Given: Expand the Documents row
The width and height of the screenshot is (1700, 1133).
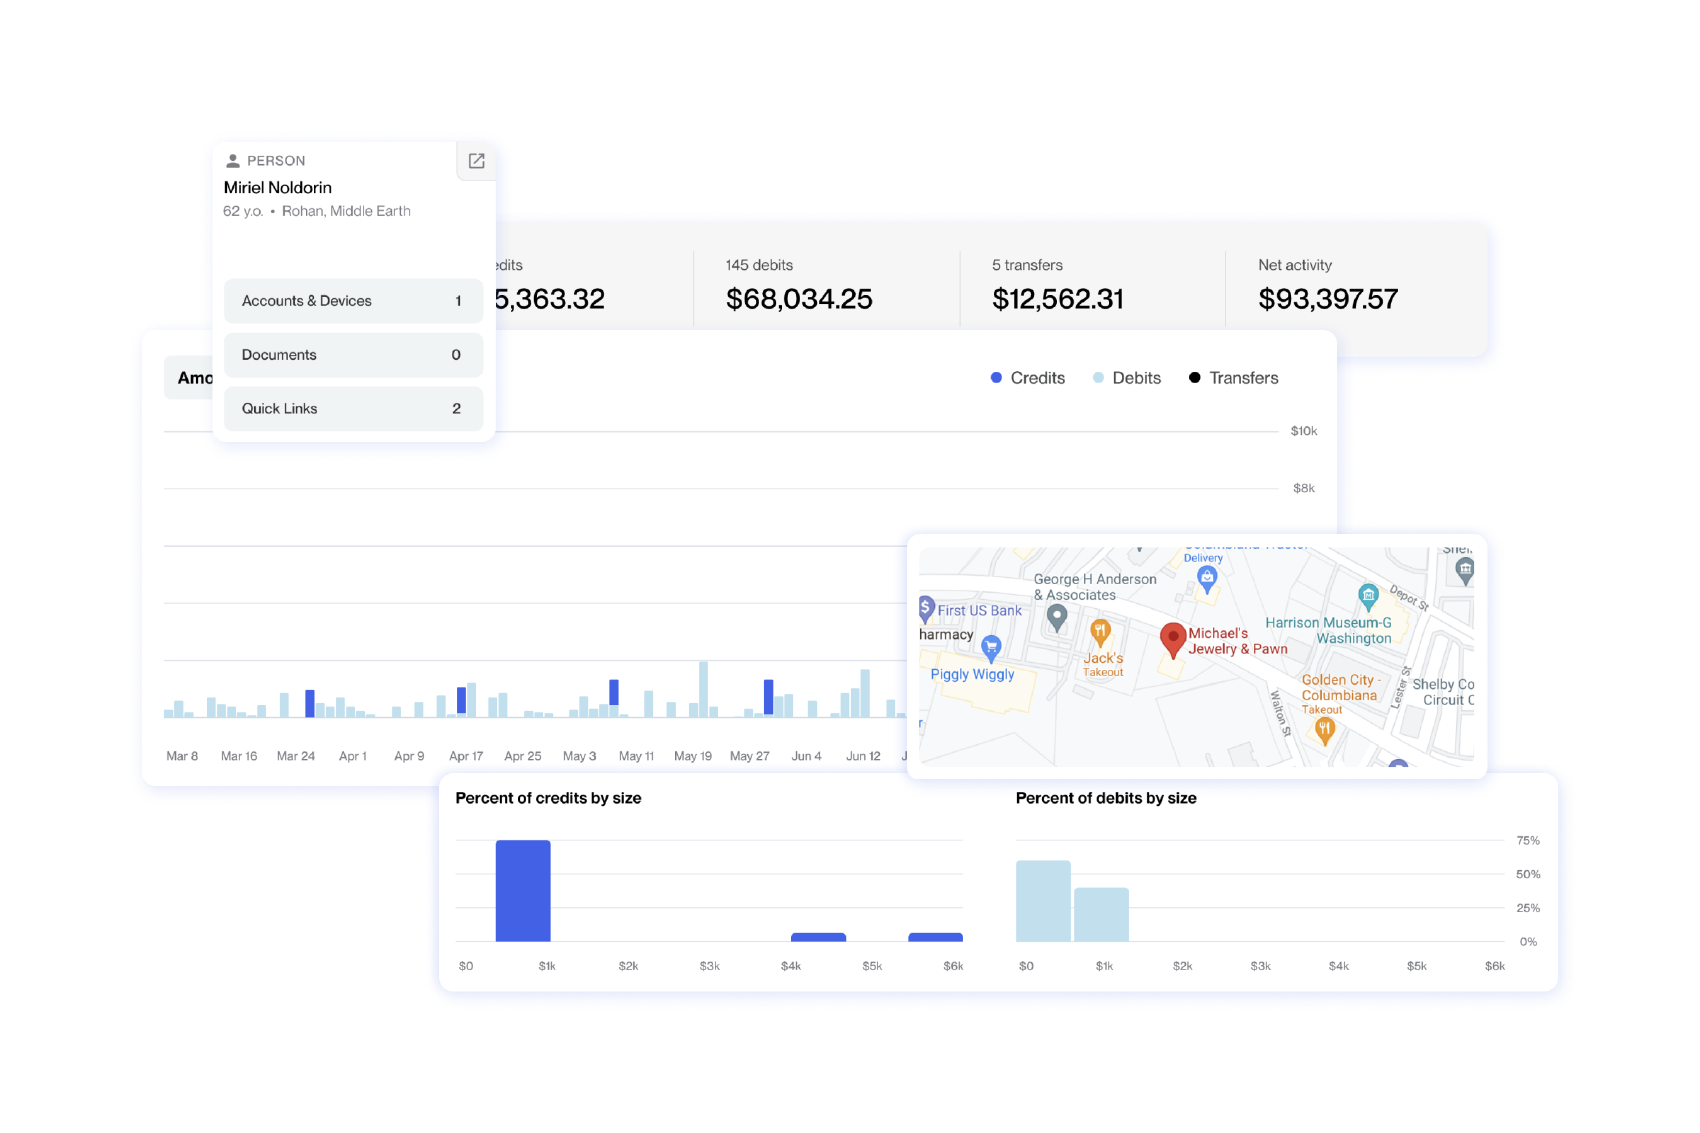Looking at the screenshot, I should click(353, 355).
